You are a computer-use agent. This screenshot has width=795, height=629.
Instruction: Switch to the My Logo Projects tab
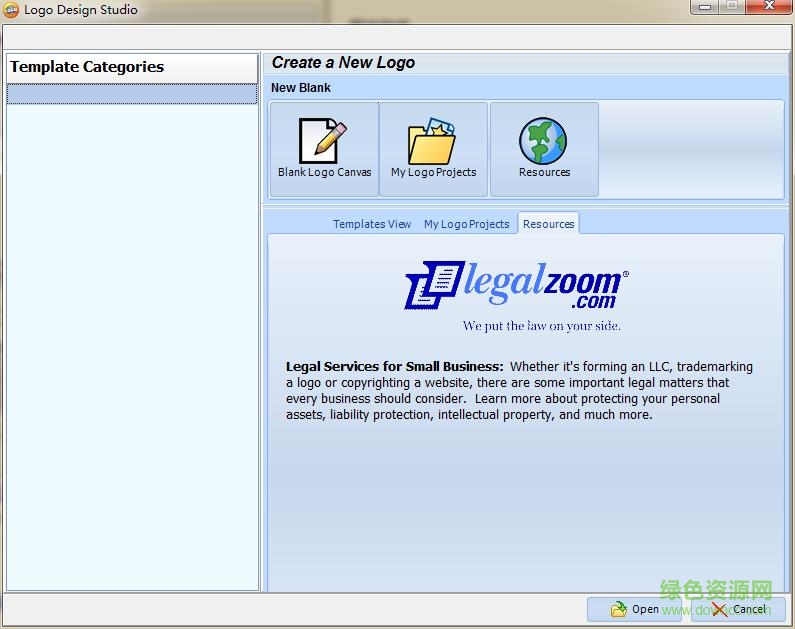click(x=466, y=224)
